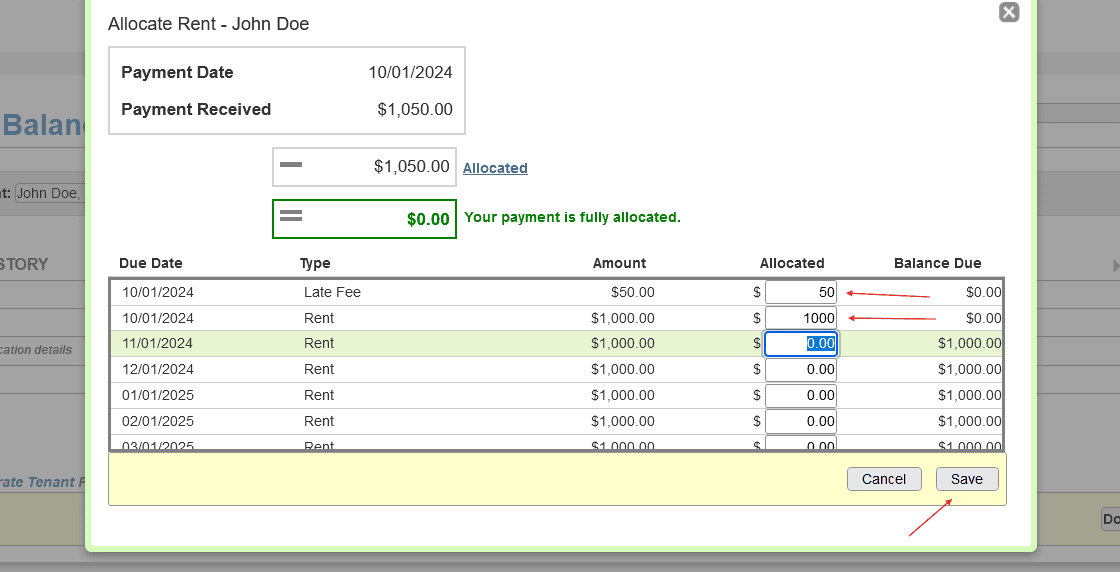The width and height of the screenshot is (1120, 572).
Task: Save the rent allocation
Action: coord(966,479)
